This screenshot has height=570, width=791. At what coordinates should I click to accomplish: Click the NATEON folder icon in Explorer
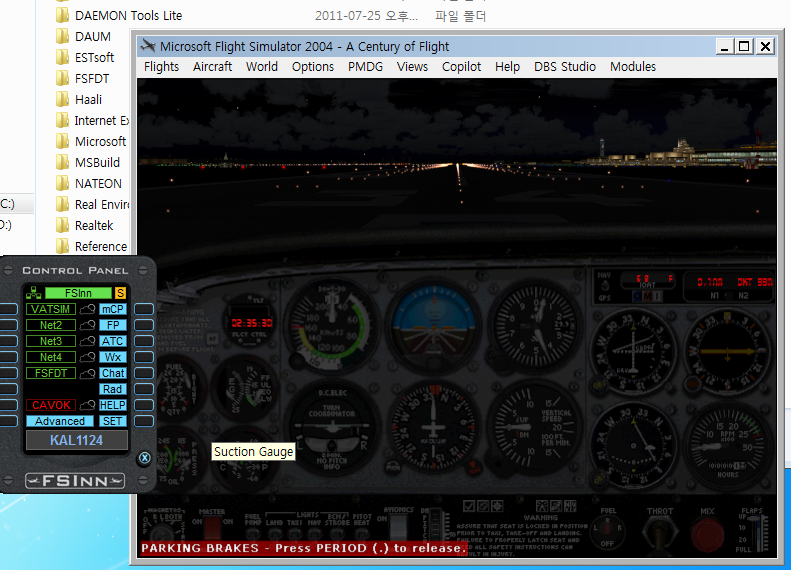coord(63,183)
